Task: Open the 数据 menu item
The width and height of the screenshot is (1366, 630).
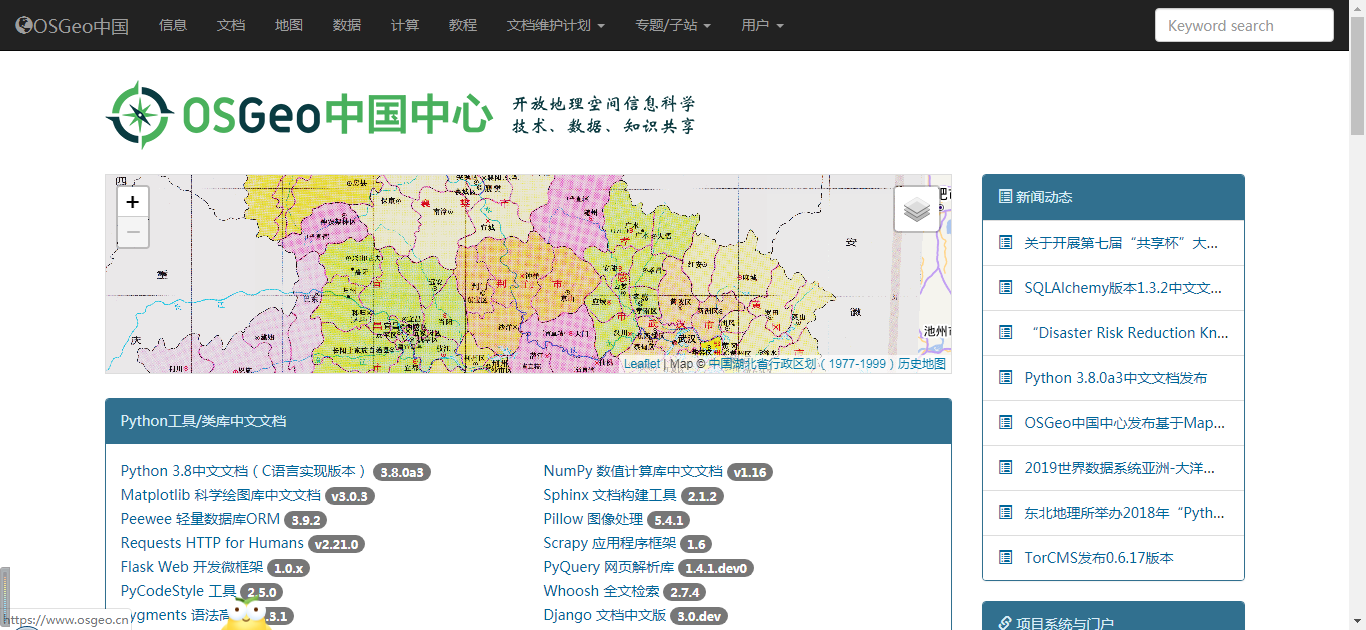Action: click(347, 25)
